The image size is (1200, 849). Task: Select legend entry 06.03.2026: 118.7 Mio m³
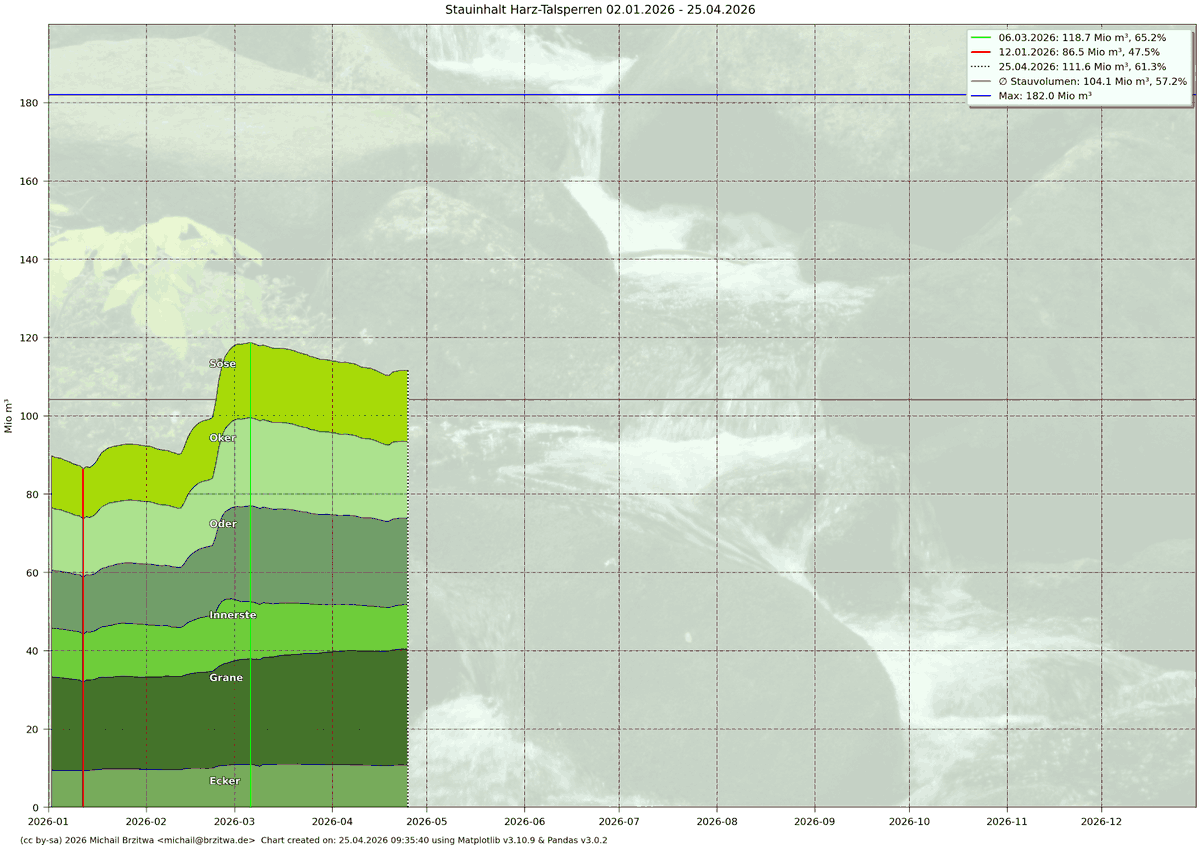[1080, 37]
